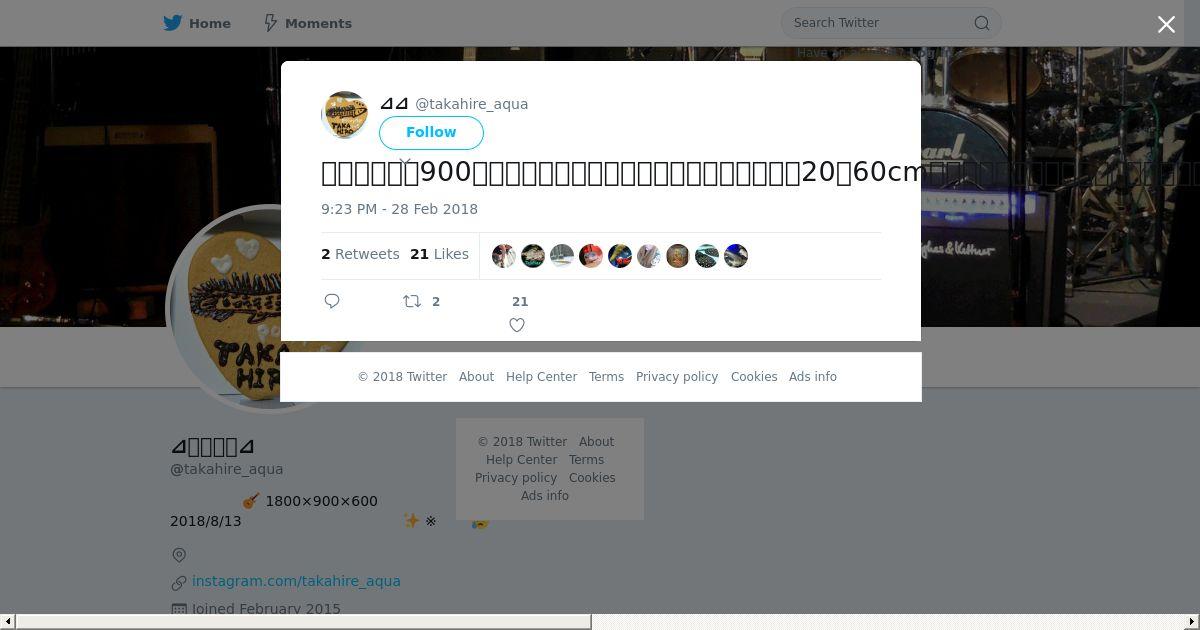Click the Search Twitter input field
This screenshot has height=630, width=1200.
point(880,23)
